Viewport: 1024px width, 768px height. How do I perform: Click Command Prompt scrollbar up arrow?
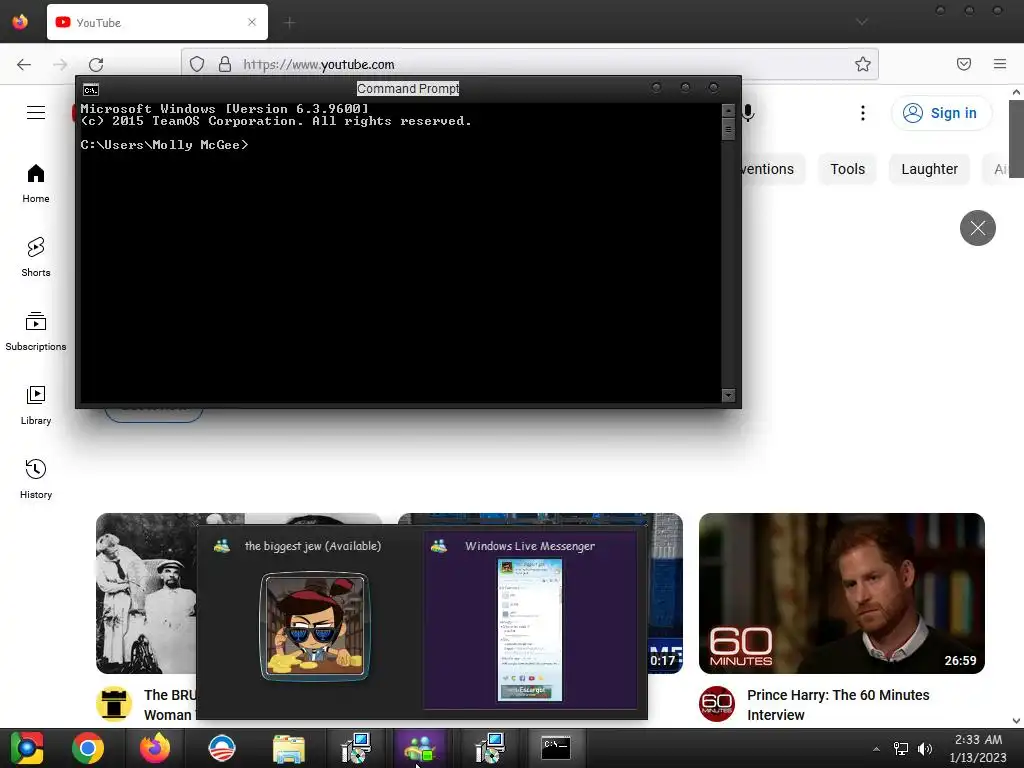tap(728, 110)
